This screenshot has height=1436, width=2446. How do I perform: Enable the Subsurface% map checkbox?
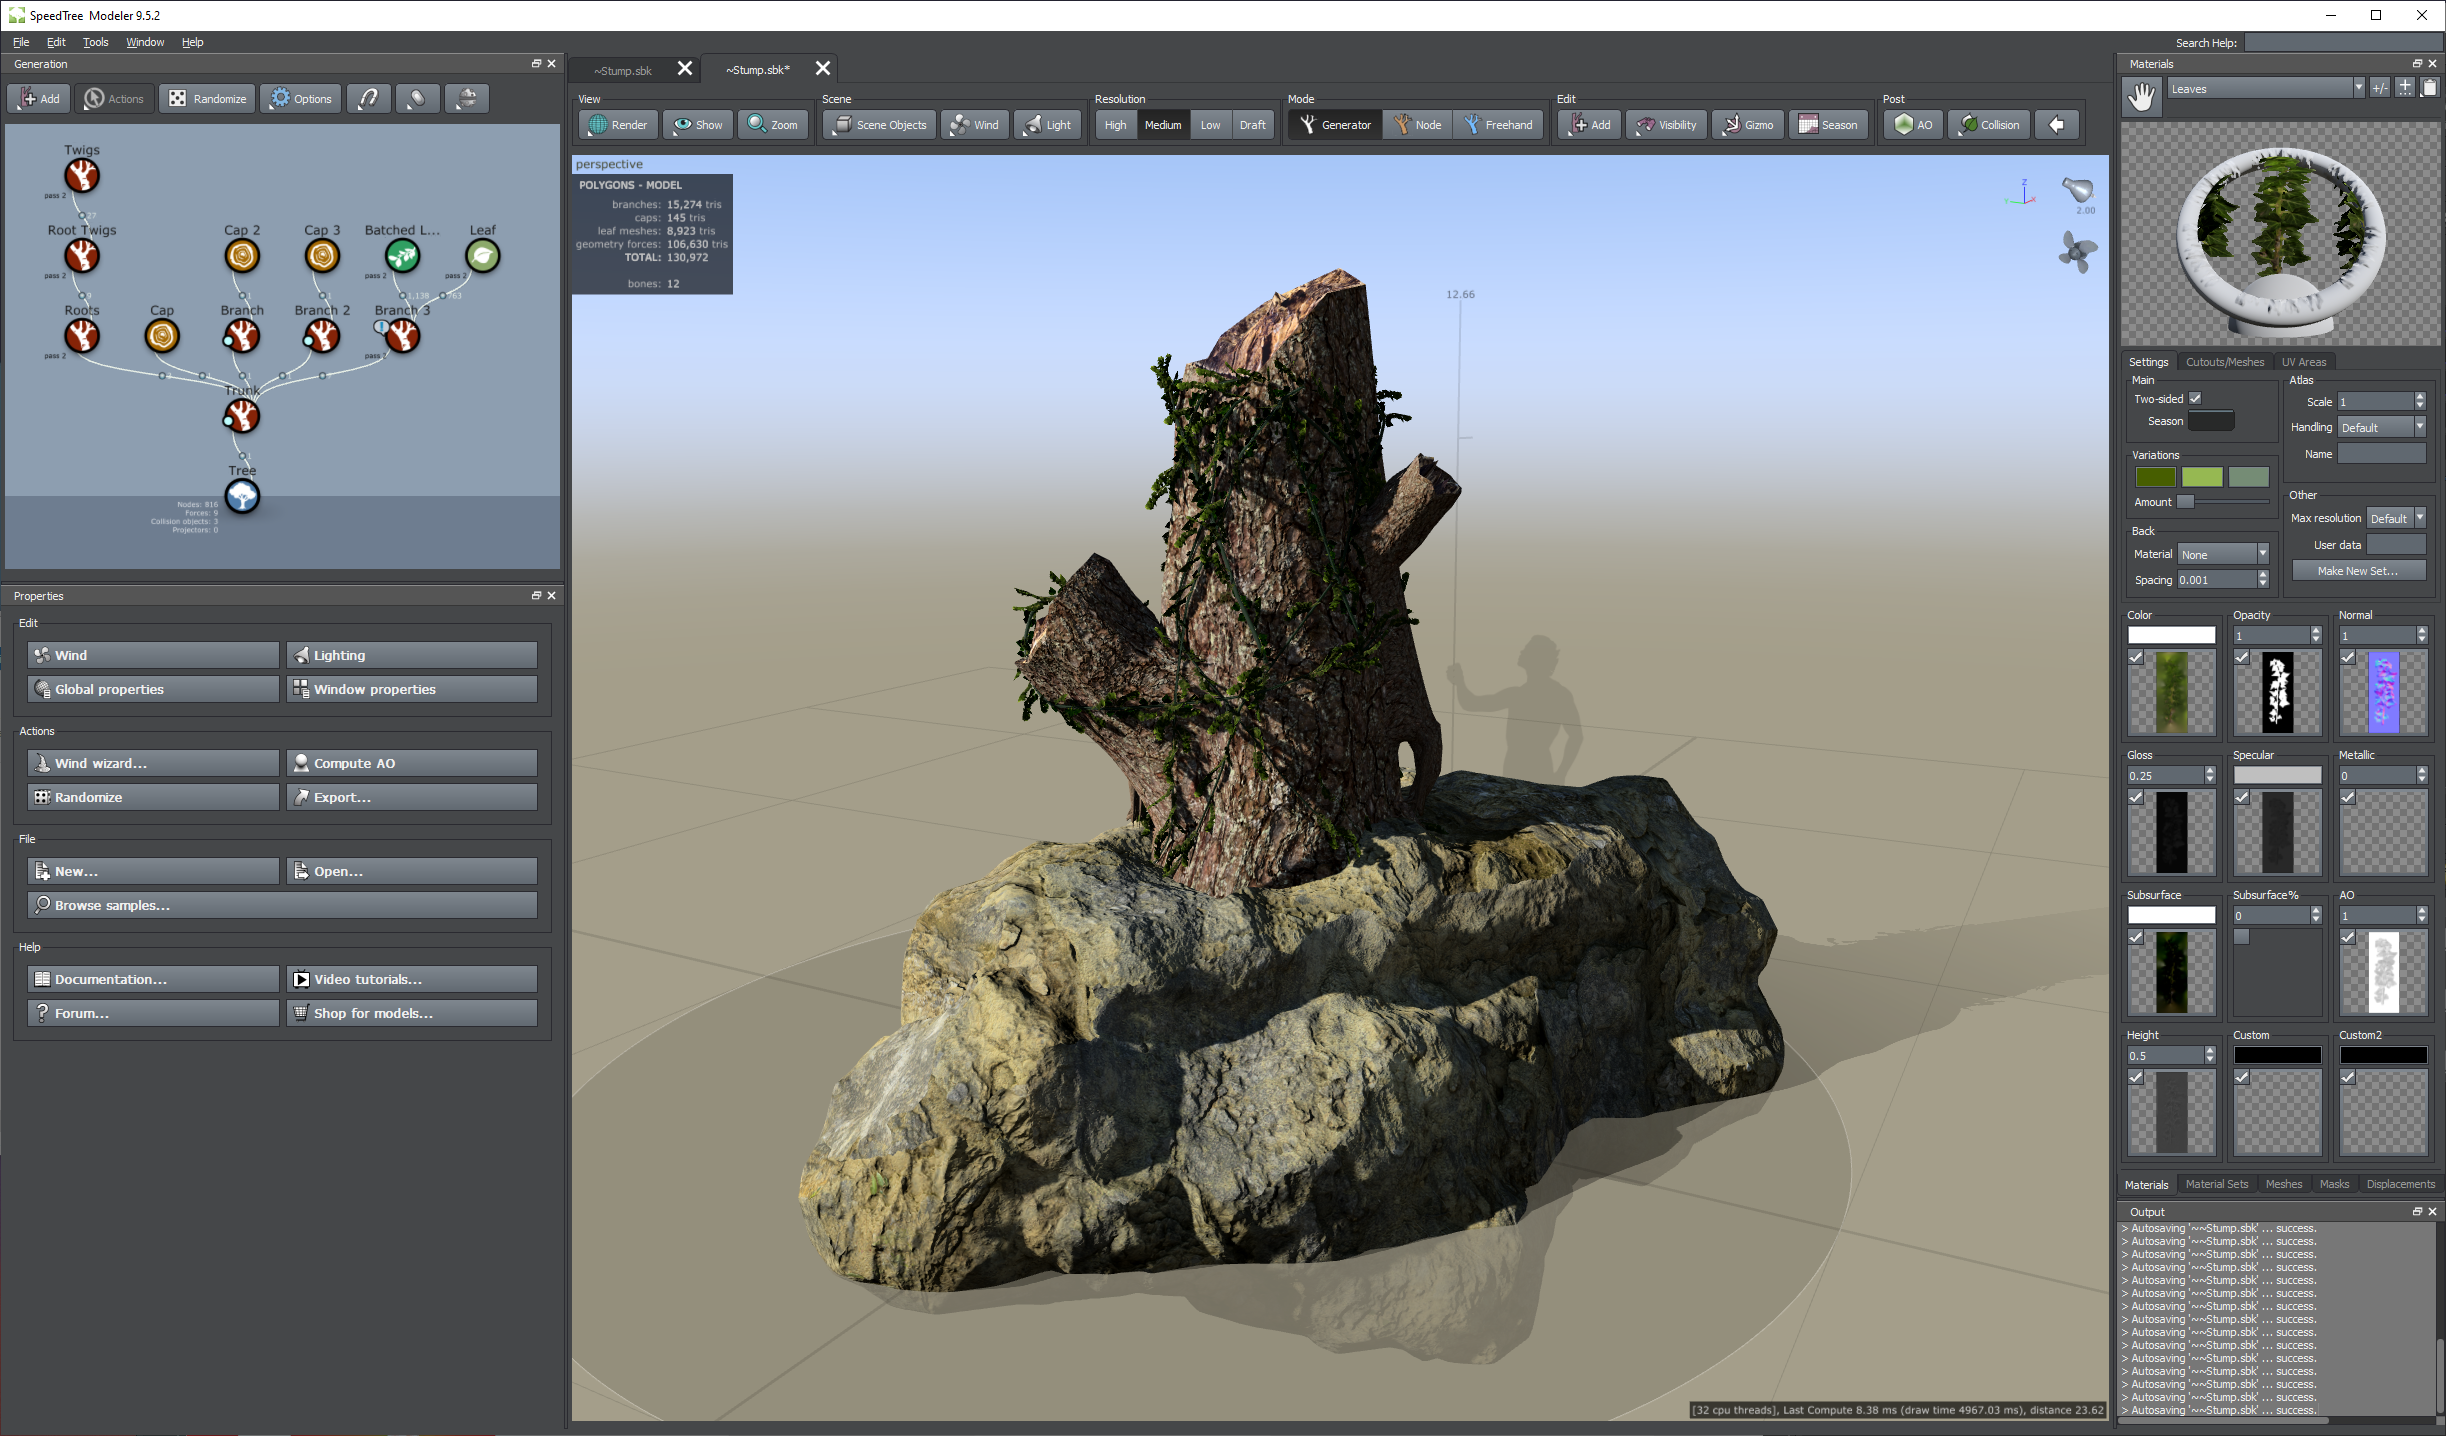click(x=2241, y=937)
